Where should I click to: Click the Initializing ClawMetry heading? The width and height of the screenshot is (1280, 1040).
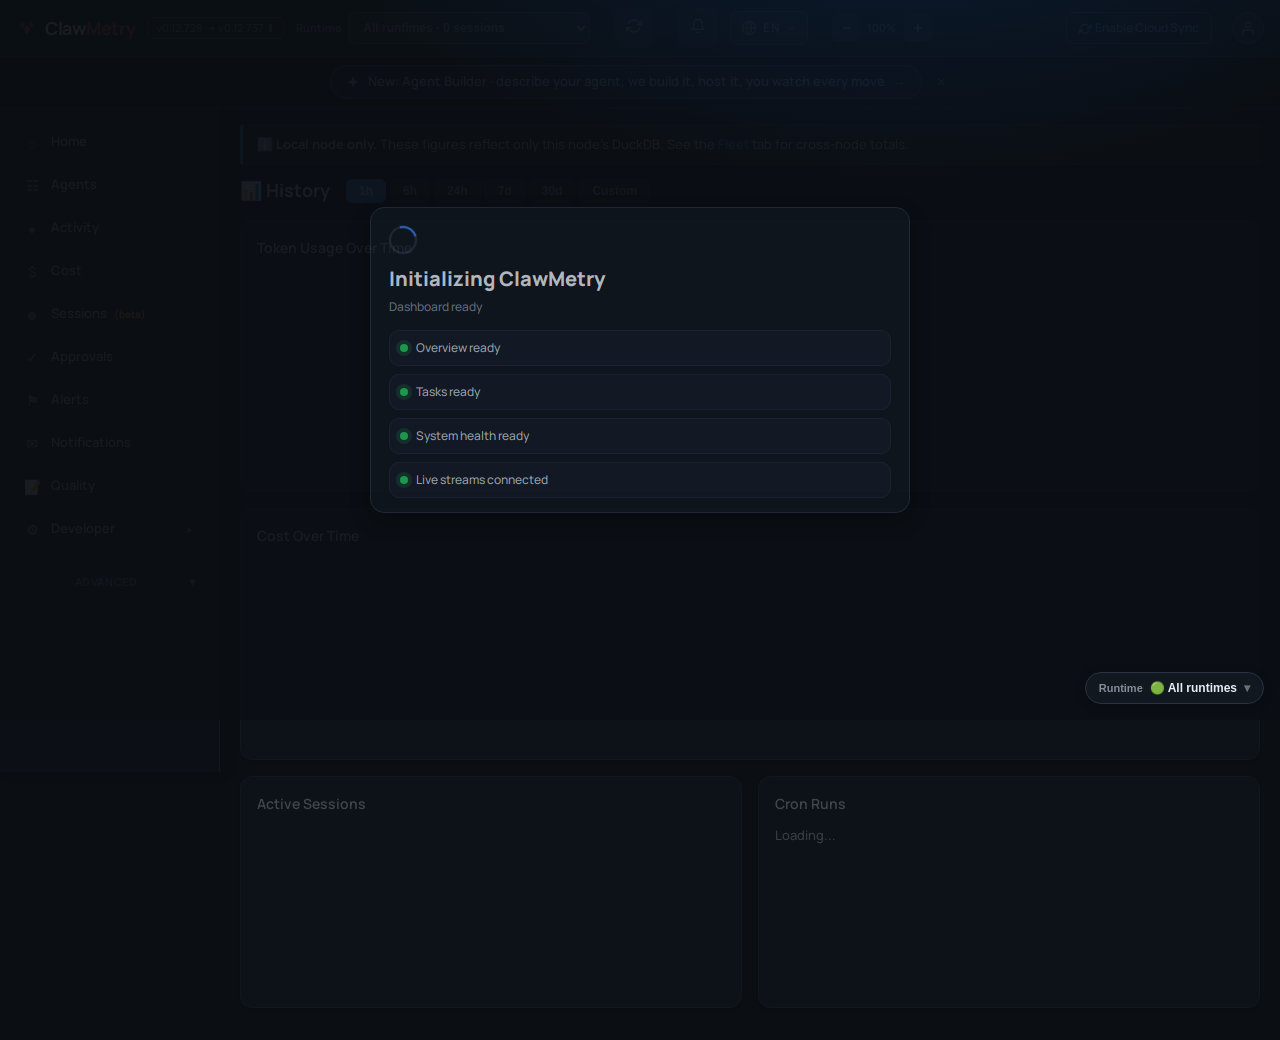pyautogui.click(x=497, y=279)
